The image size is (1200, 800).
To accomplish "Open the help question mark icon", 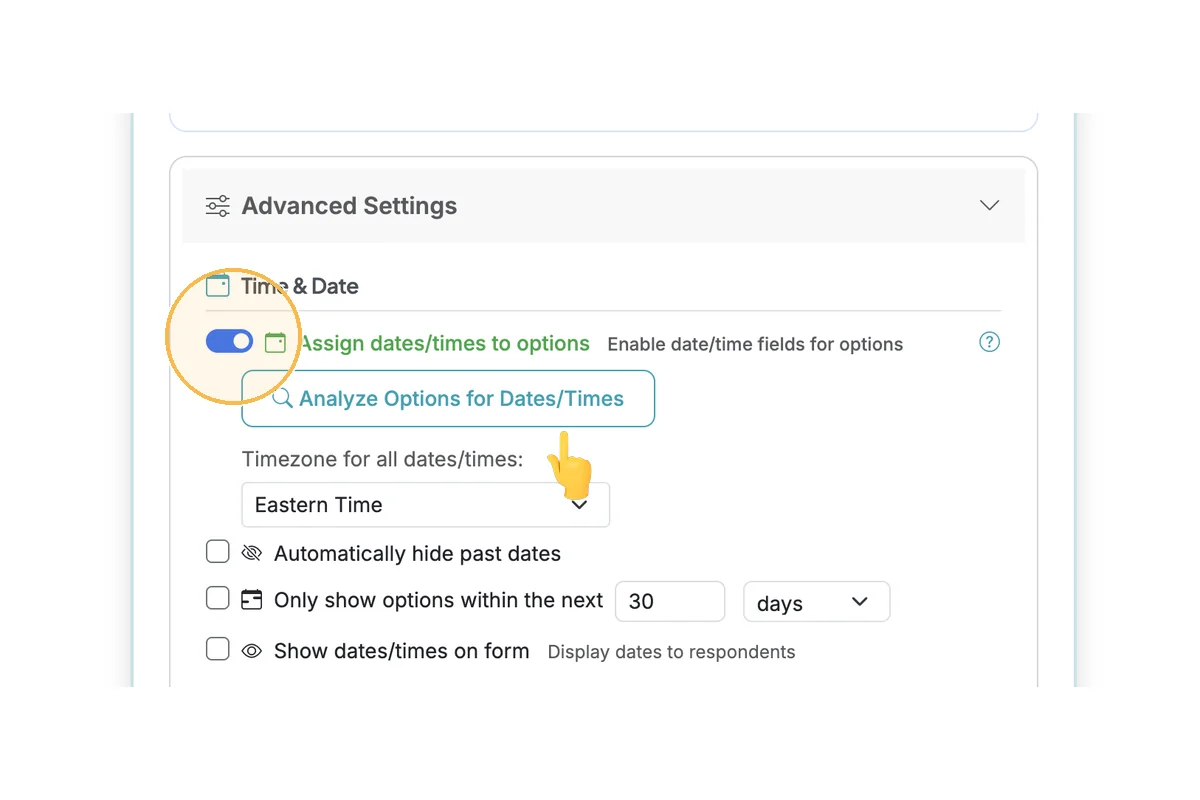I will click(x=989, y=342).
